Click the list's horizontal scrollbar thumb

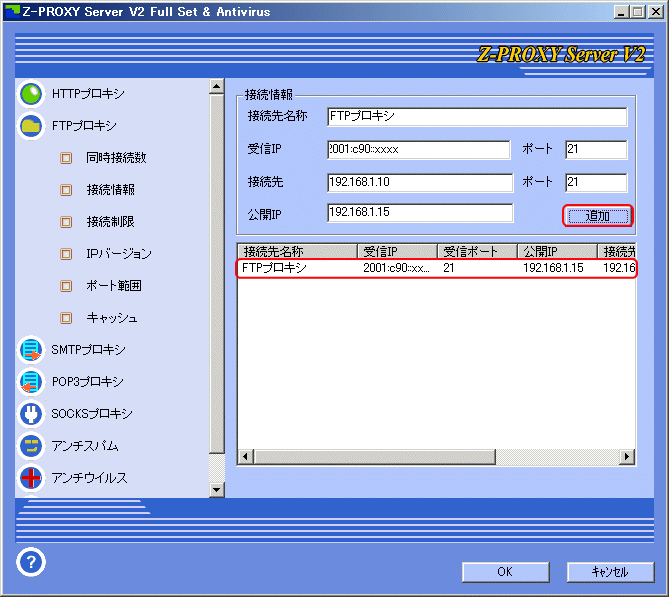(x=375, y=457)
